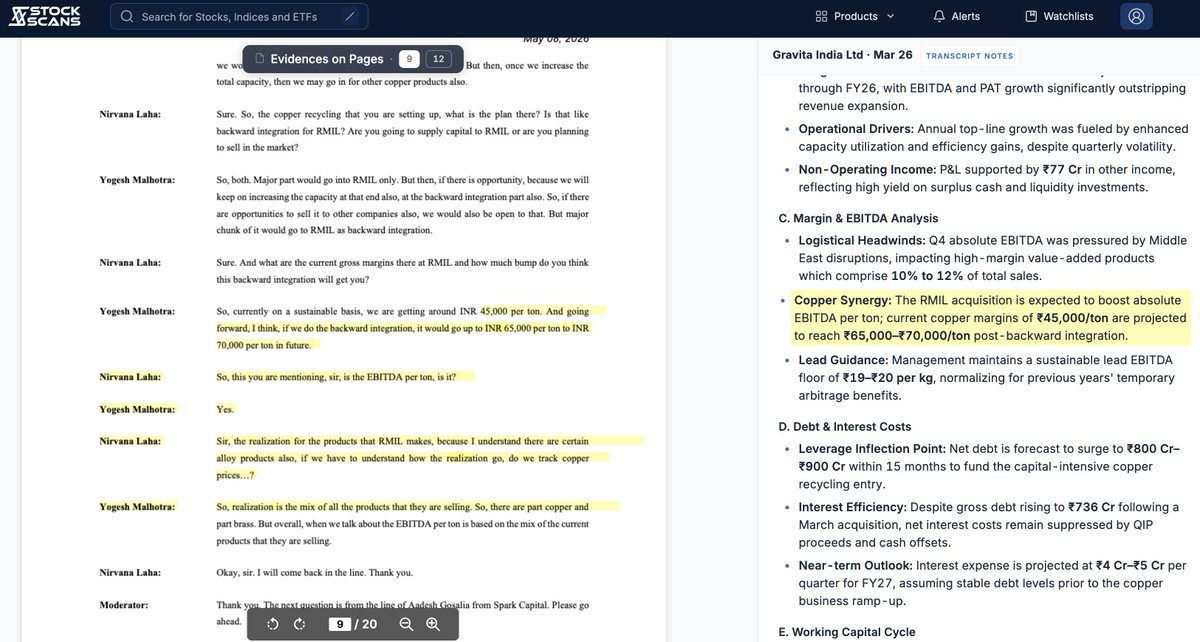Click highlighted text 'INR 45,000 per ton'
The height and width of the screenshot is (642, 1200).
click(x=512, y=311)
